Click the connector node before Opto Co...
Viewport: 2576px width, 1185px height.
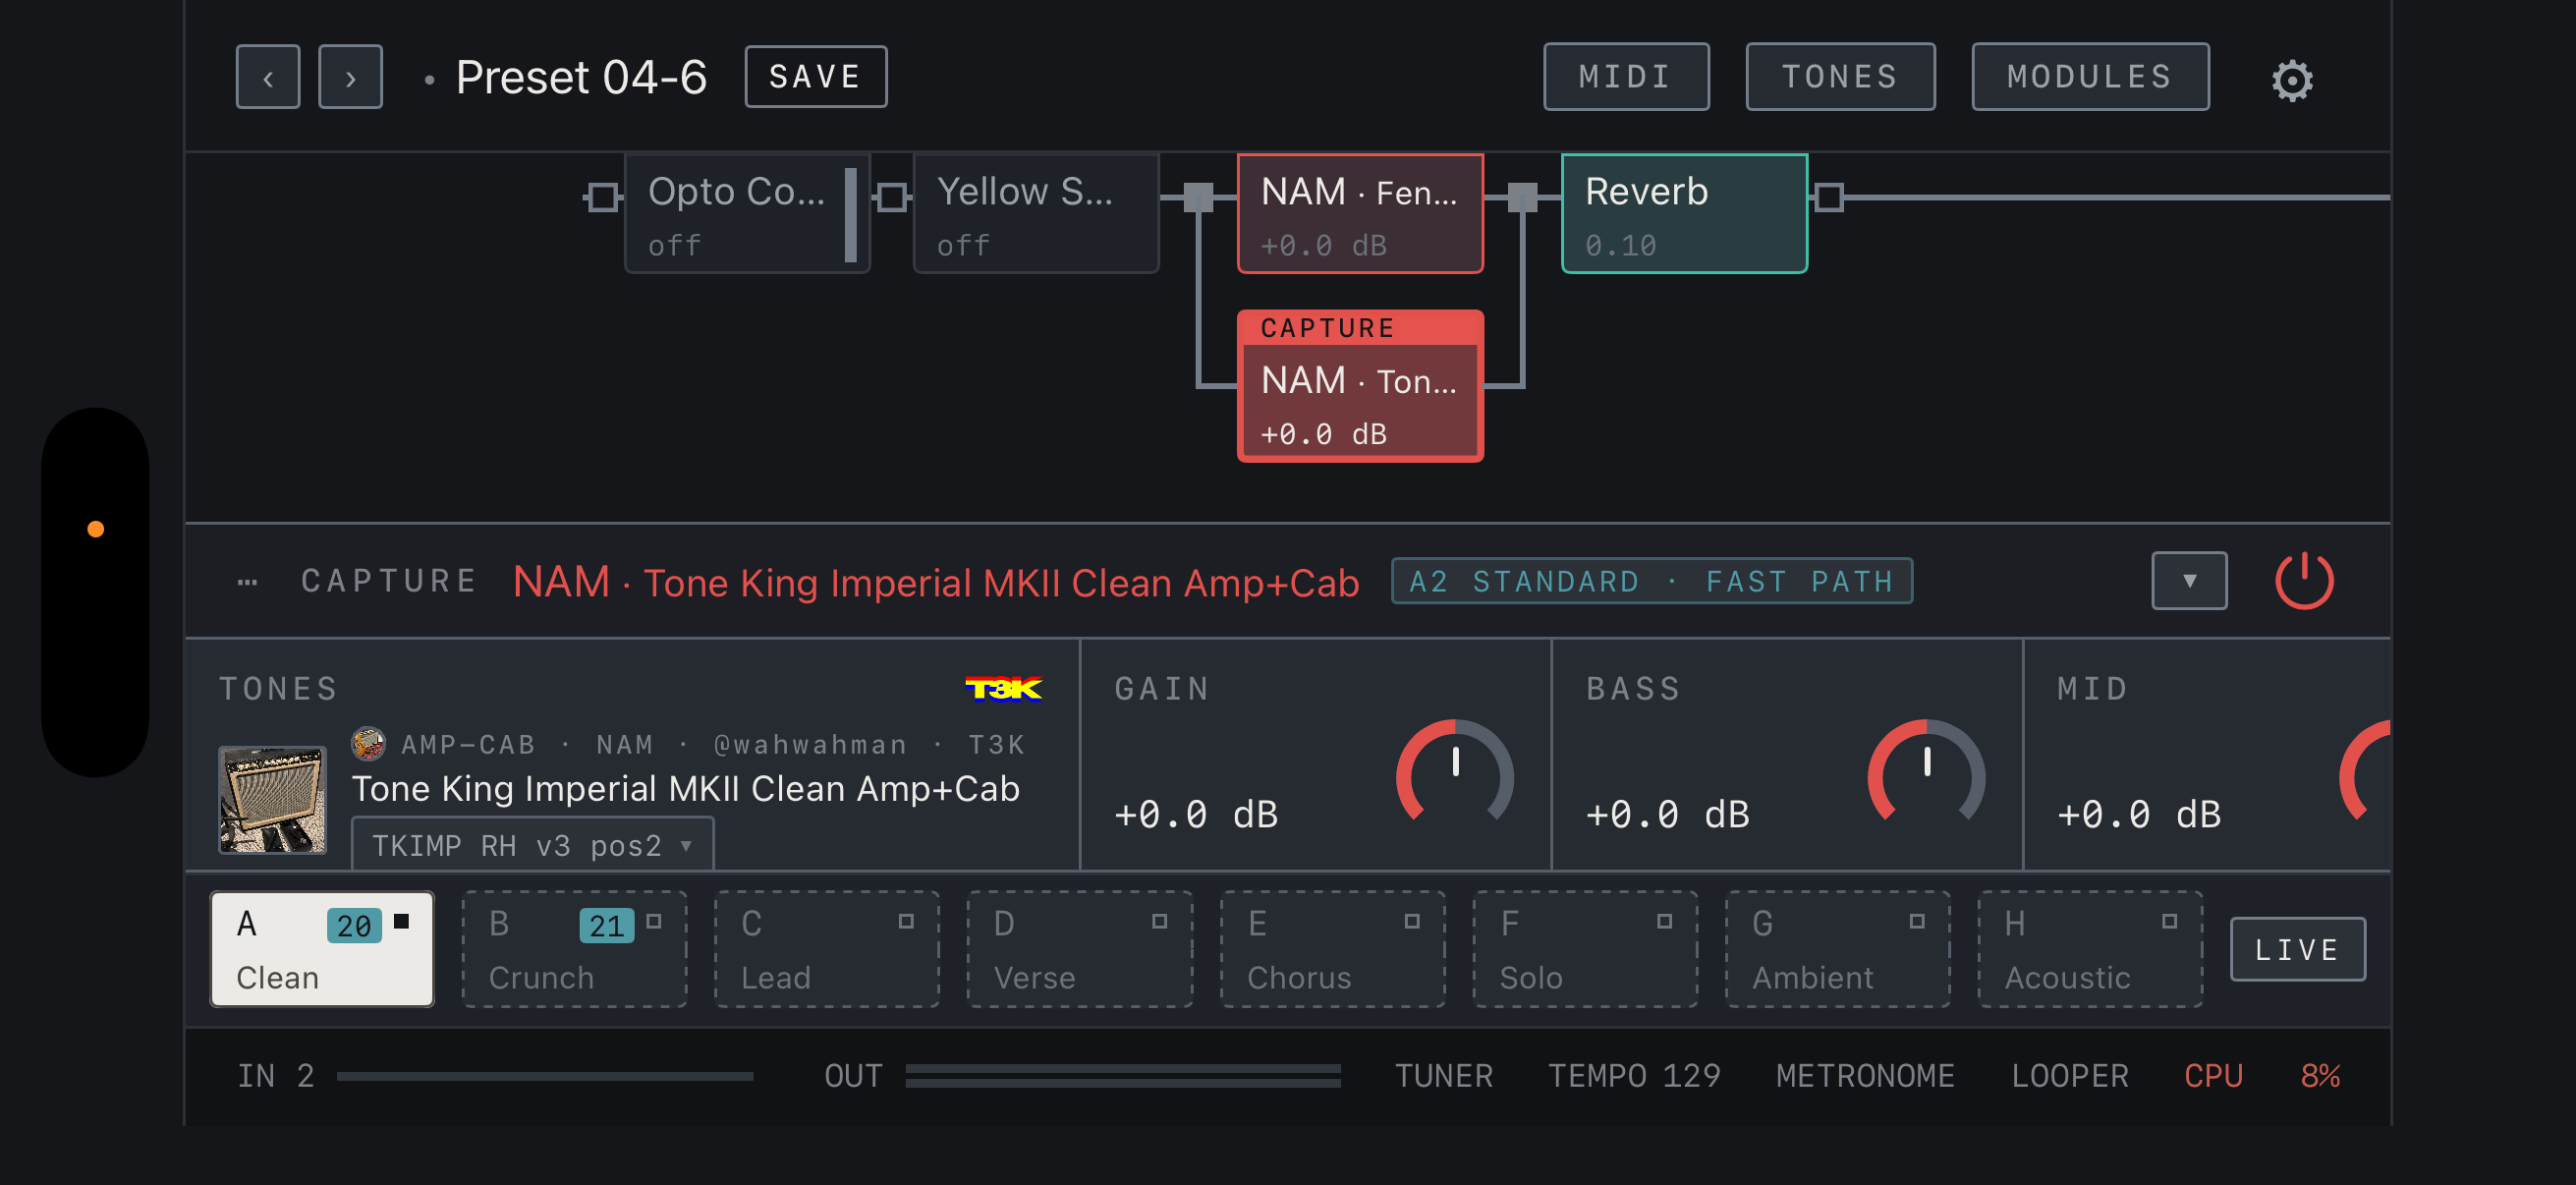(602, 197)
